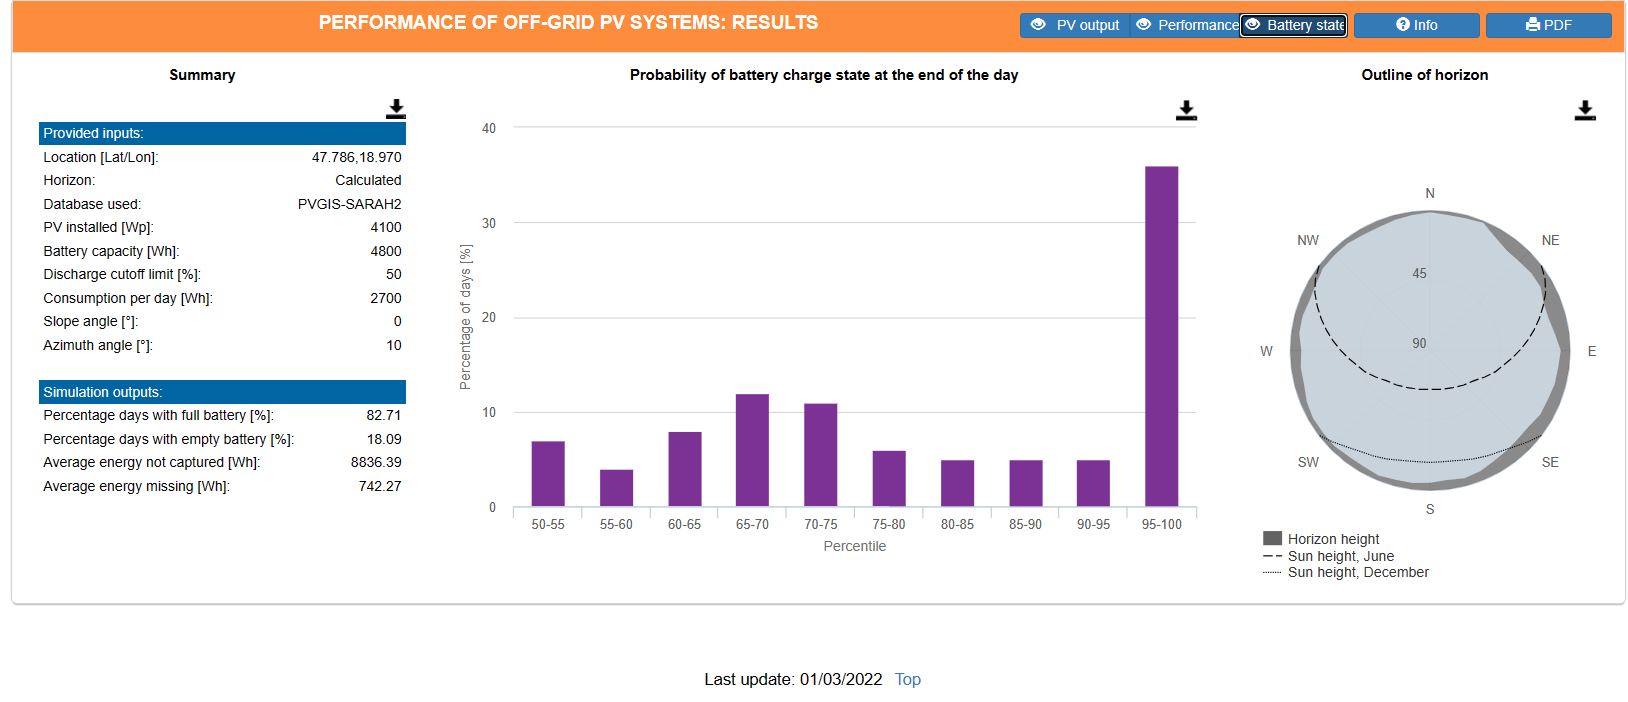1628x702 pixels.
Task: Click the 70-75 percentile bar
Action: pyautogui.click(x=820, y=455)
